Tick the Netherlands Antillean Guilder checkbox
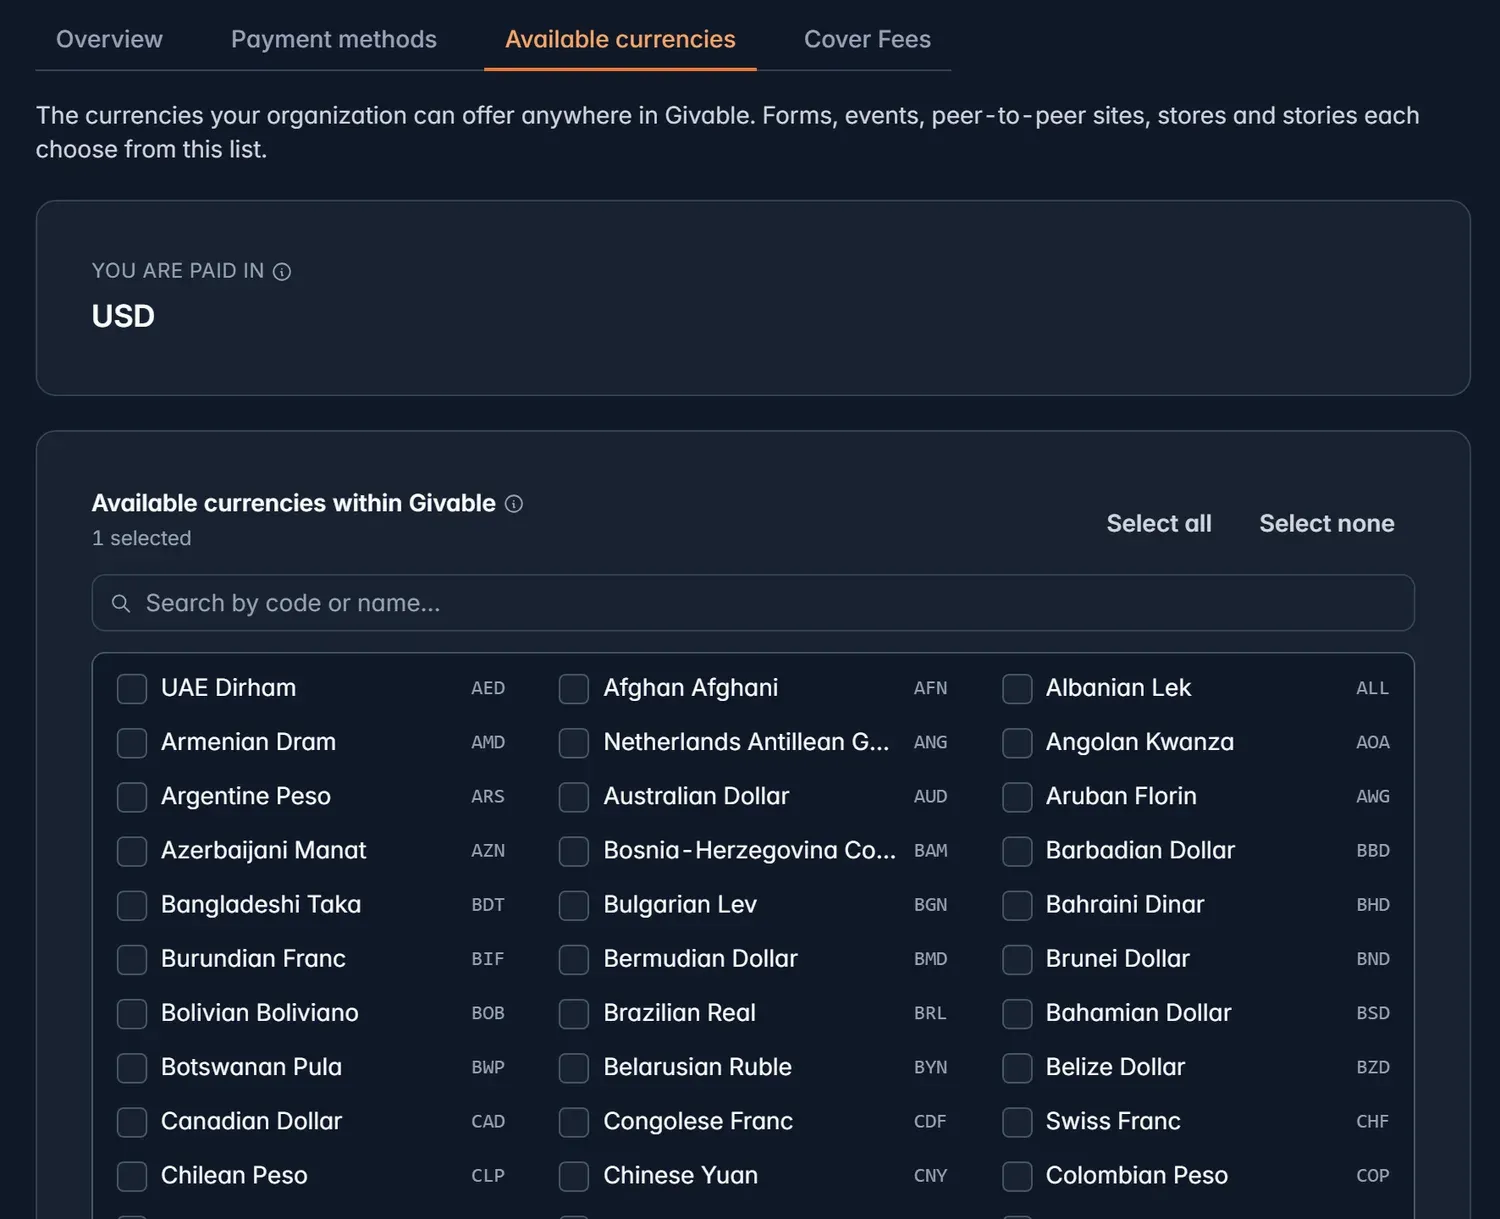The height and width of the screenshot is (1219, 1500). tap(574, 743)
